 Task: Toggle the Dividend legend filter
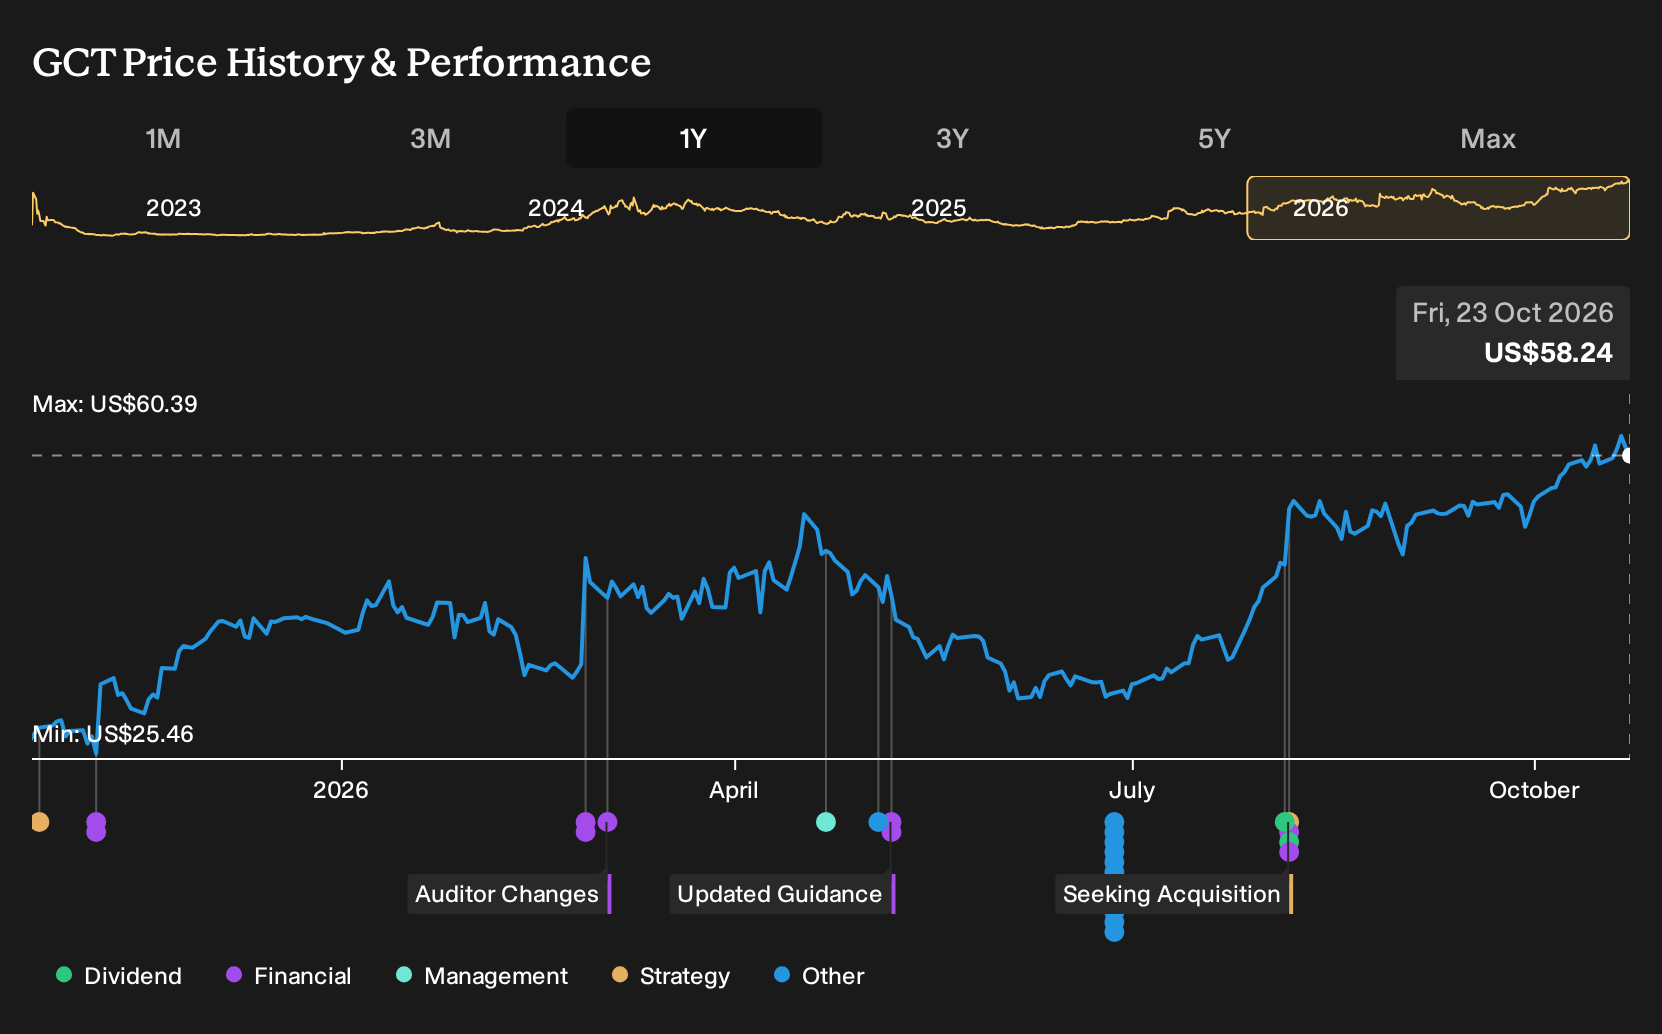point(119,976)
